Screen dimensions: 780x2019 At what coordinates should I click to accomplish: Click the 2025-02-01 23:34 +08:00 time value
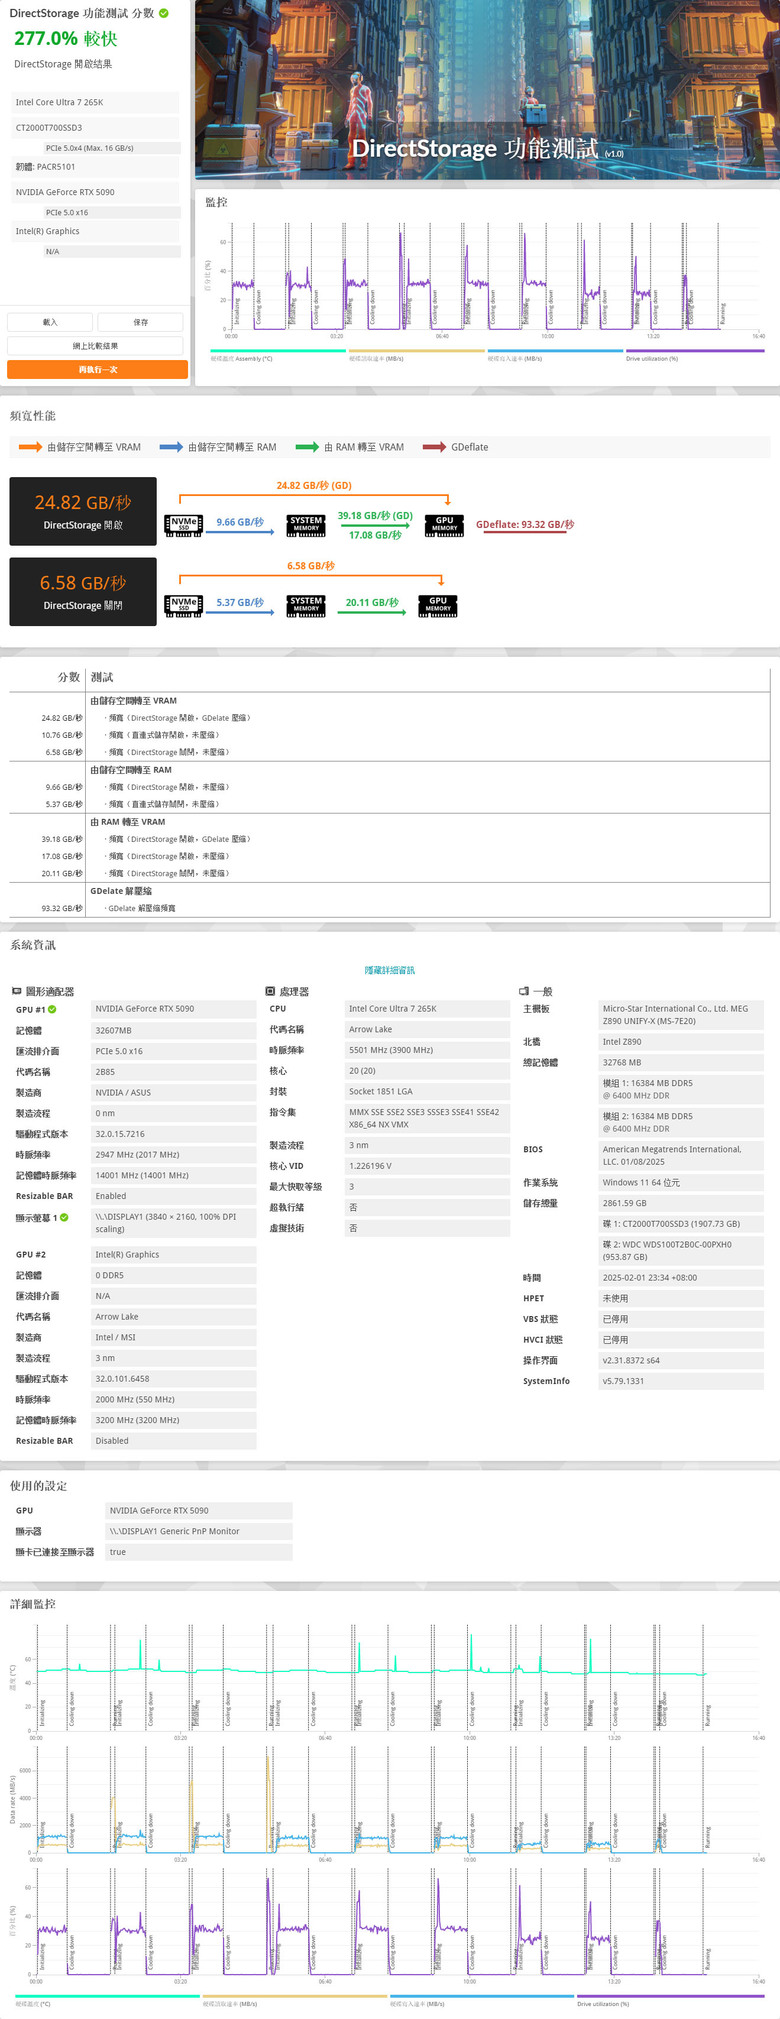682,1278
